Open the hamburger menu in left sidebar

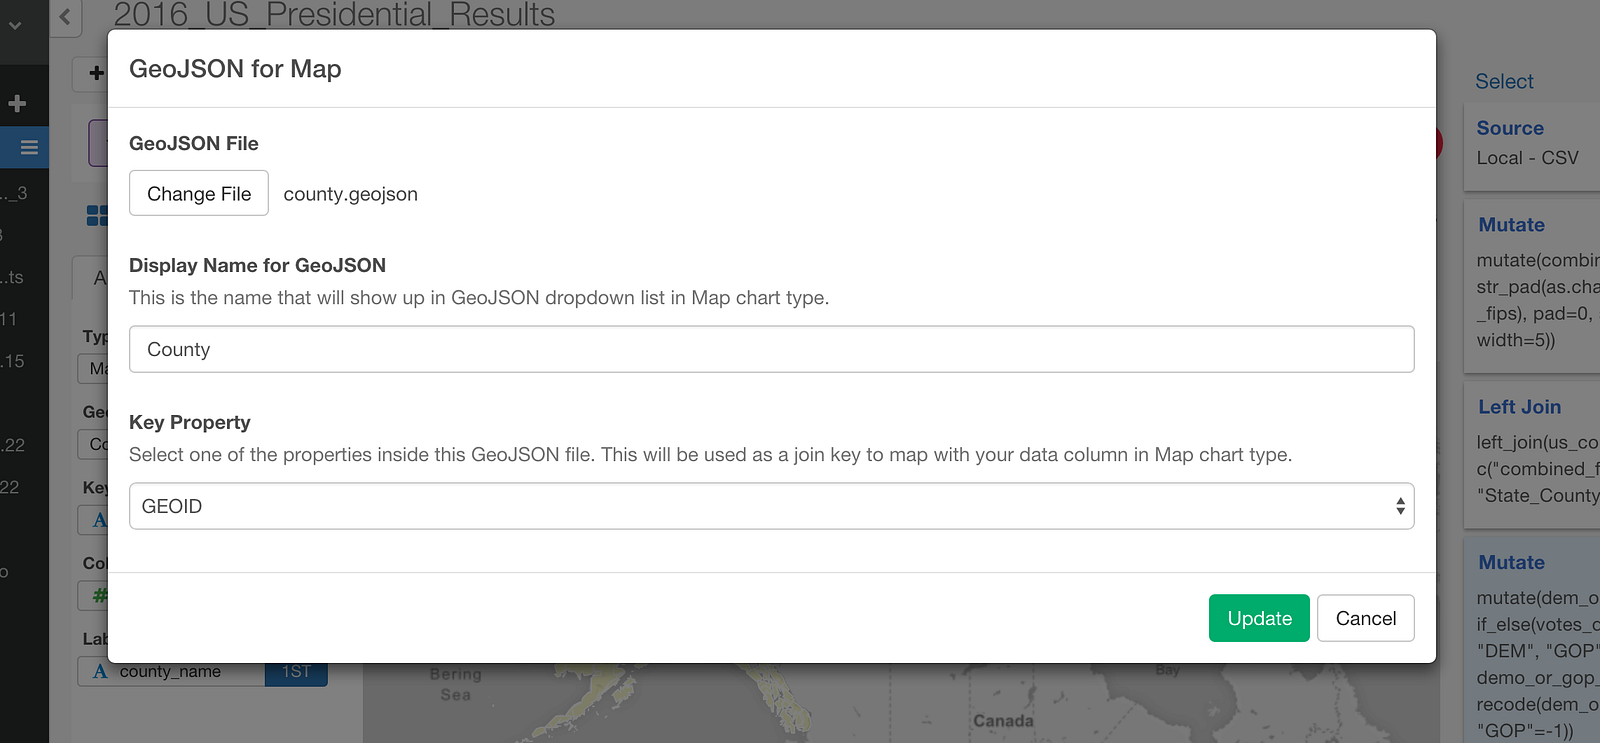coord(28,147)
